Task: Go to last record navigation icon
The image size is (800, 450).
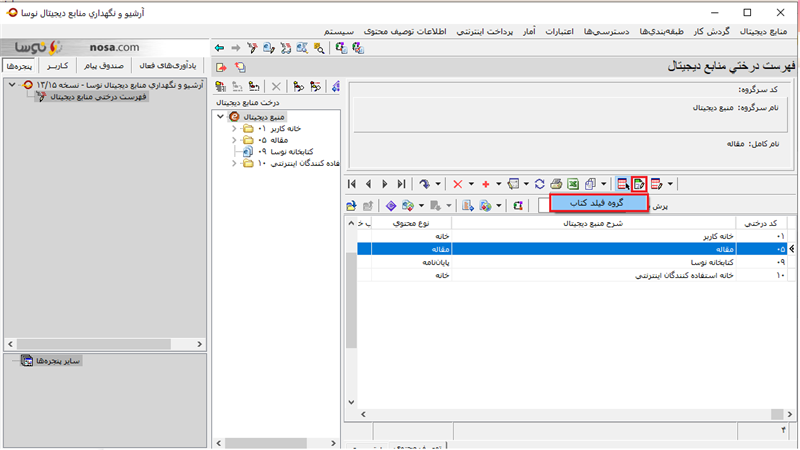Action: 401,184
